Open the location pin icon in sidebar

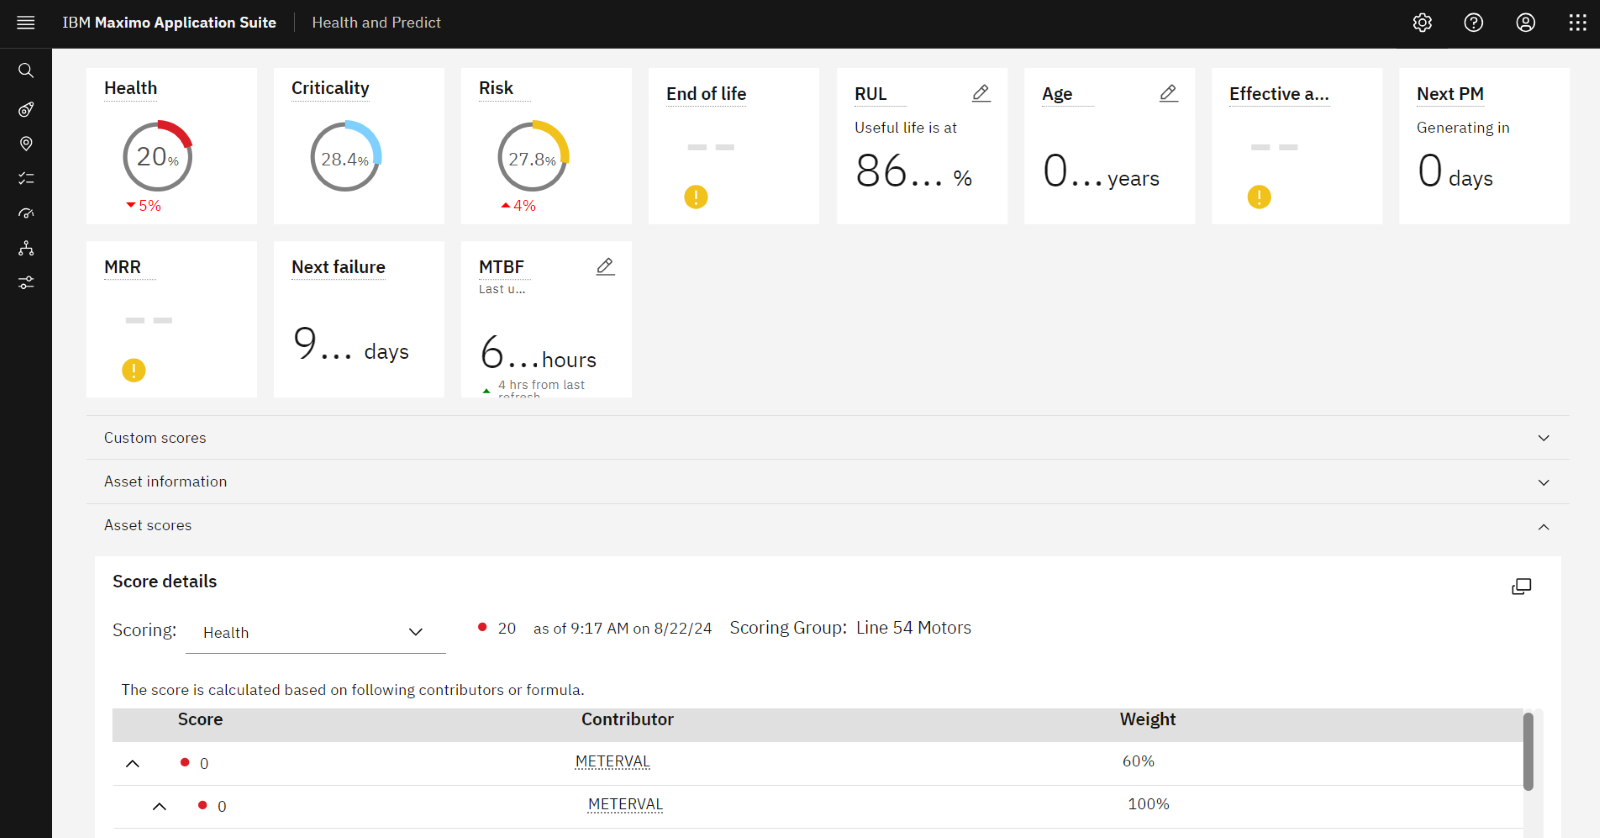click(x=26, y=144)
